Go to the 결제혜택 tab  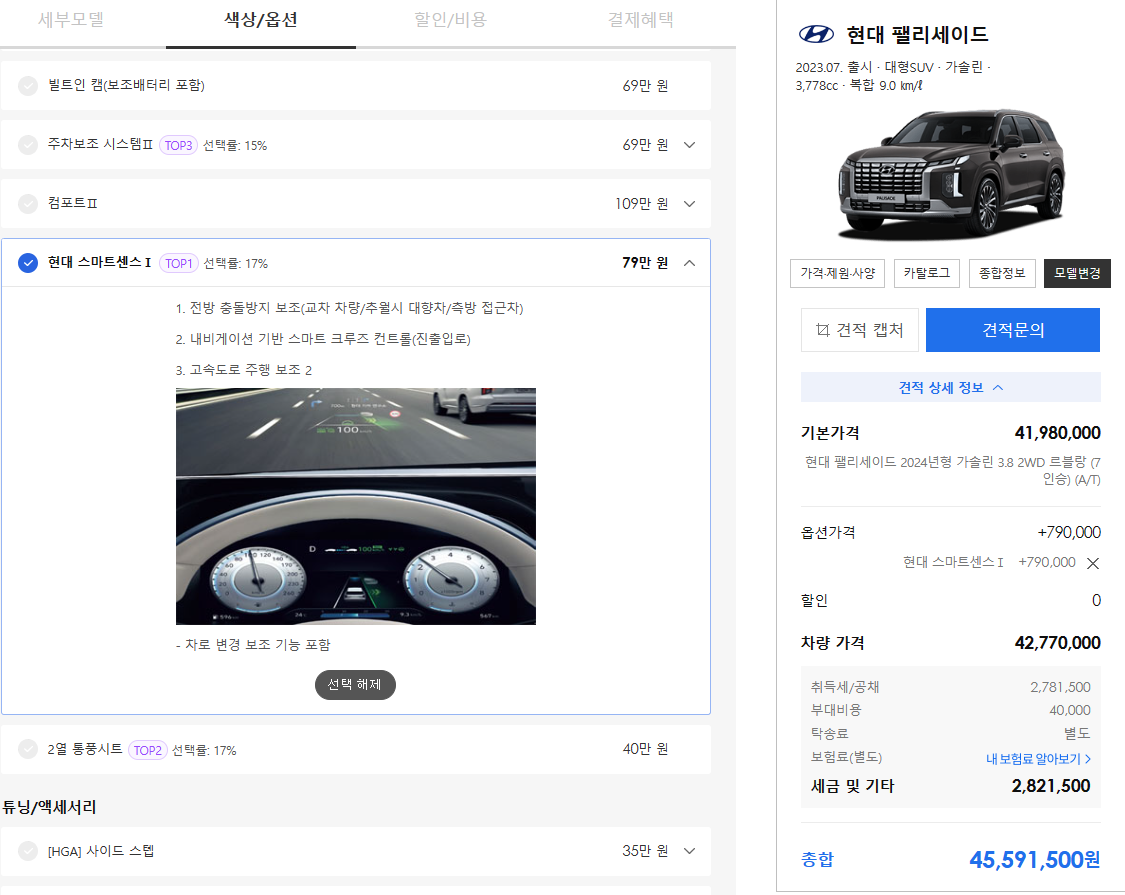click(x=641, y=22)
